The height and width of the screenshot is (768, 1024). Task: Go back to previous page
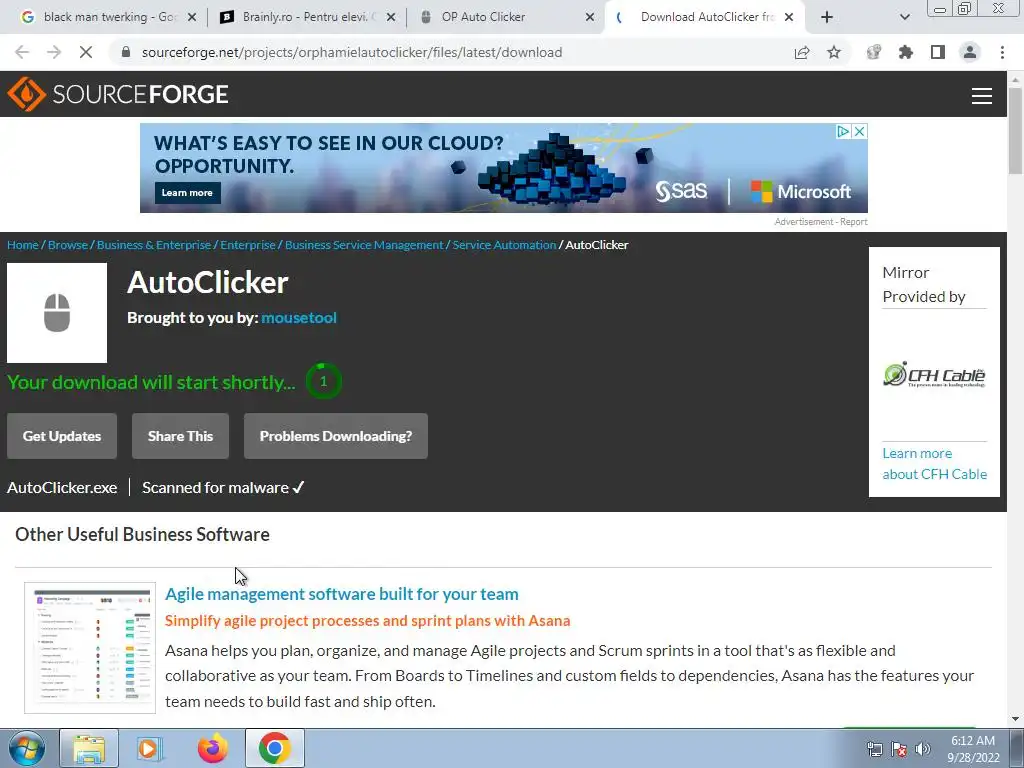[x=22, y=52]
